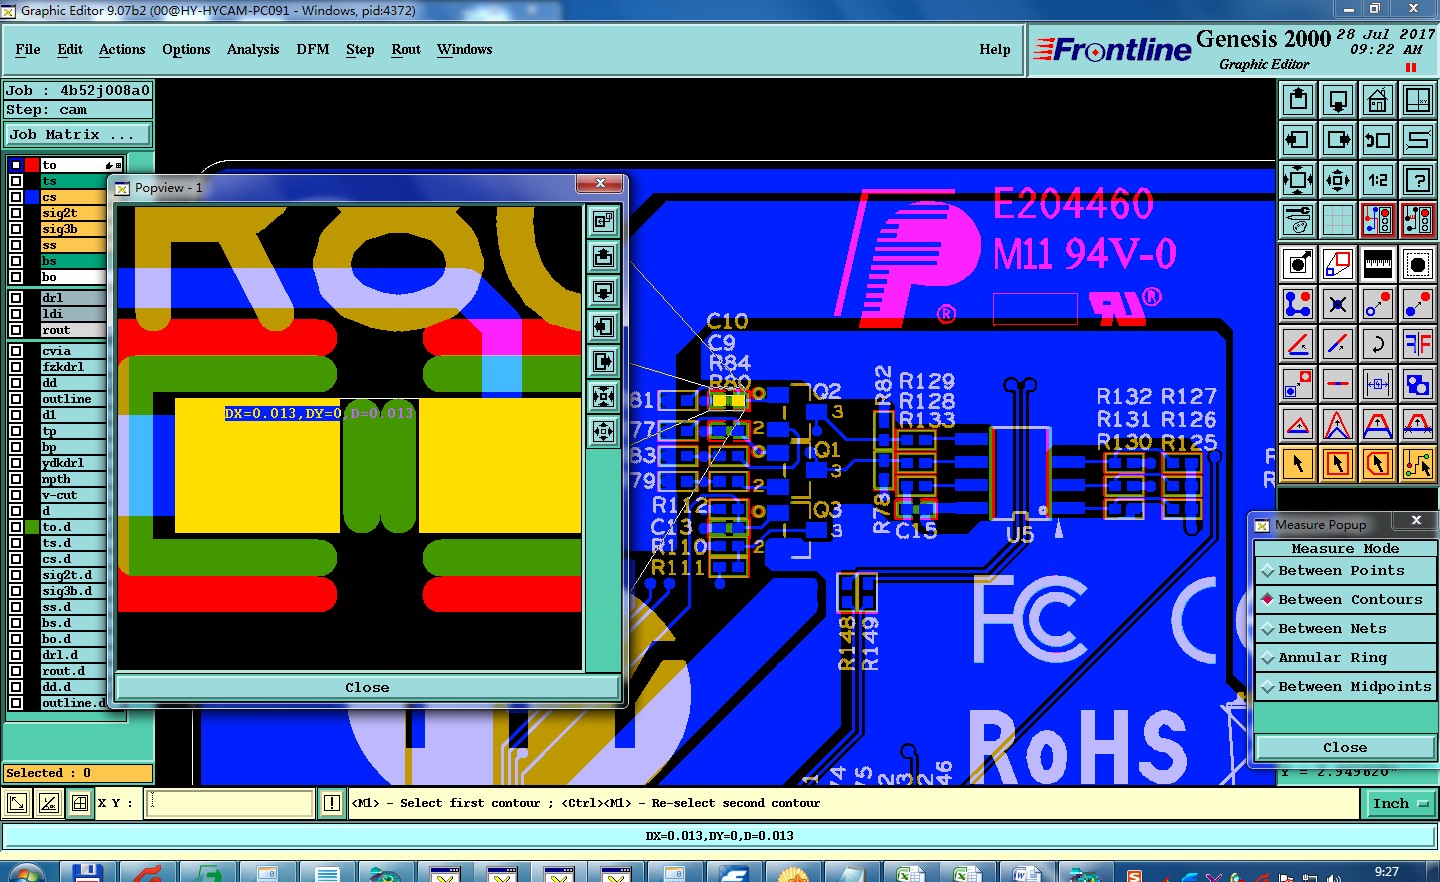
Task: Select Annular Ring measure mode
Action: 1345,658
